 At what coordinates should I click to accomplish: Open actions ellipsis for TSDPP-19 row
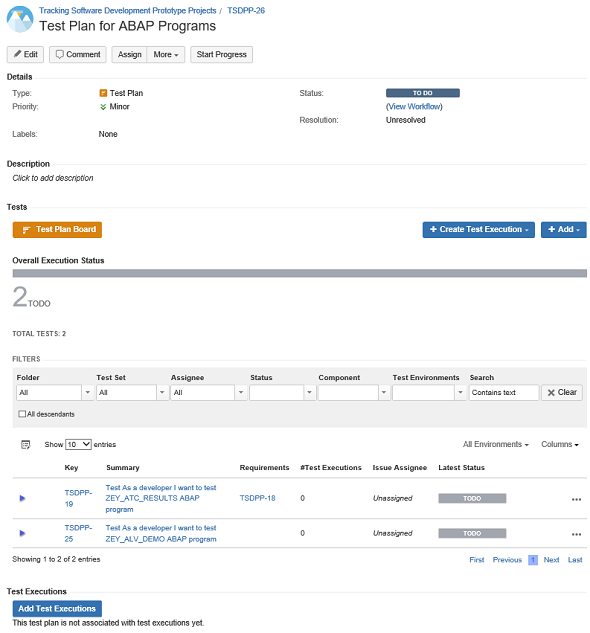point(576,499)
